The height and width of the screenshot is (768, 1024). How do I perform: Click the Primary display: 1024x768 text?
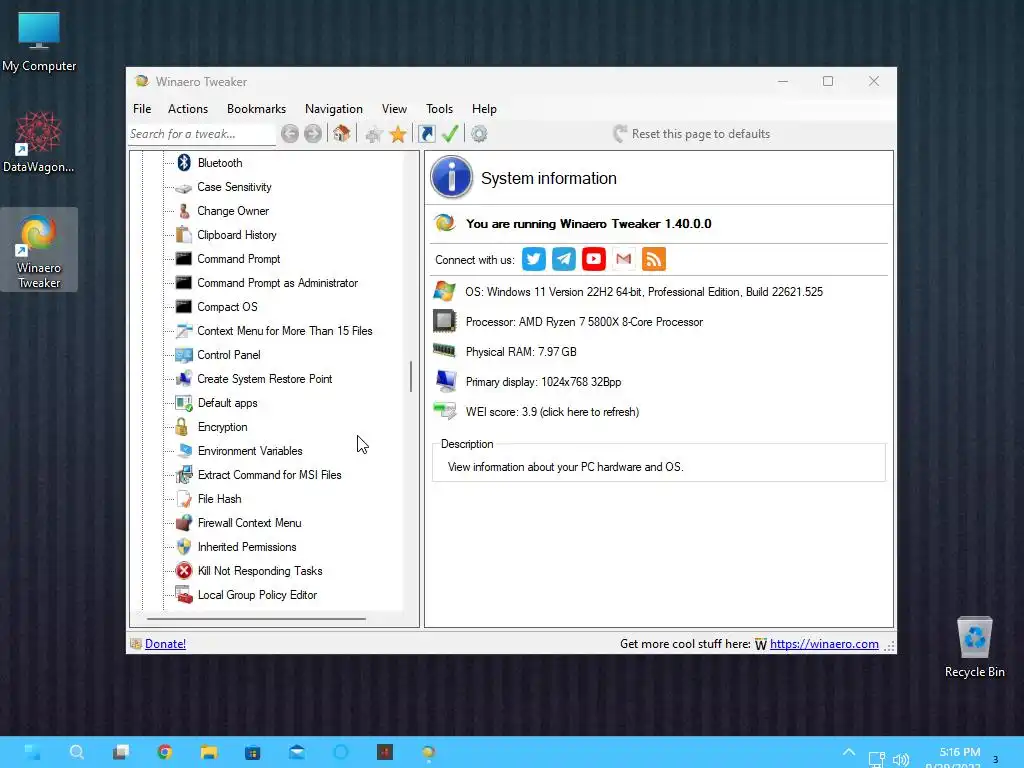tap(543, 382)
